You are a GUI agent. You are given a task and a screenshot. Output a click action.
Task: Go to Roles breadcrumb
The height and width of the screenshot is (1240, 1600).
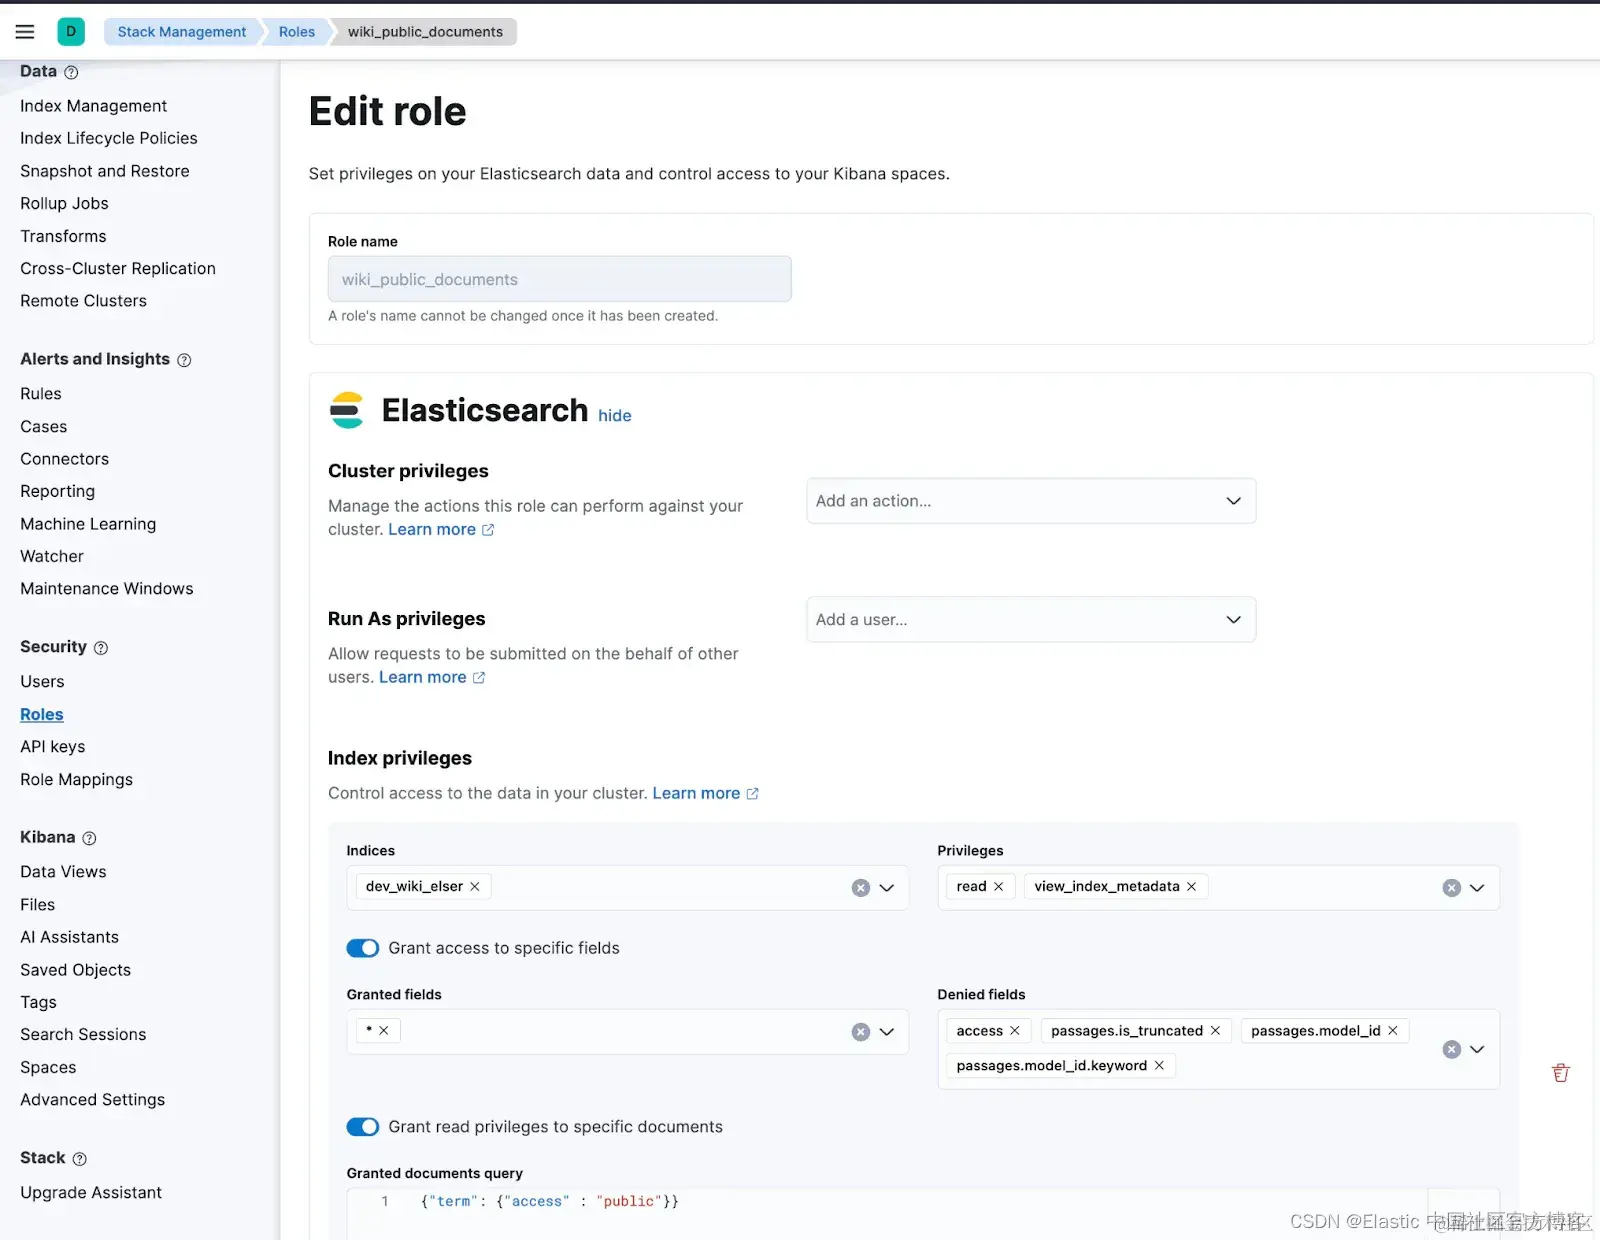(297, 32)
